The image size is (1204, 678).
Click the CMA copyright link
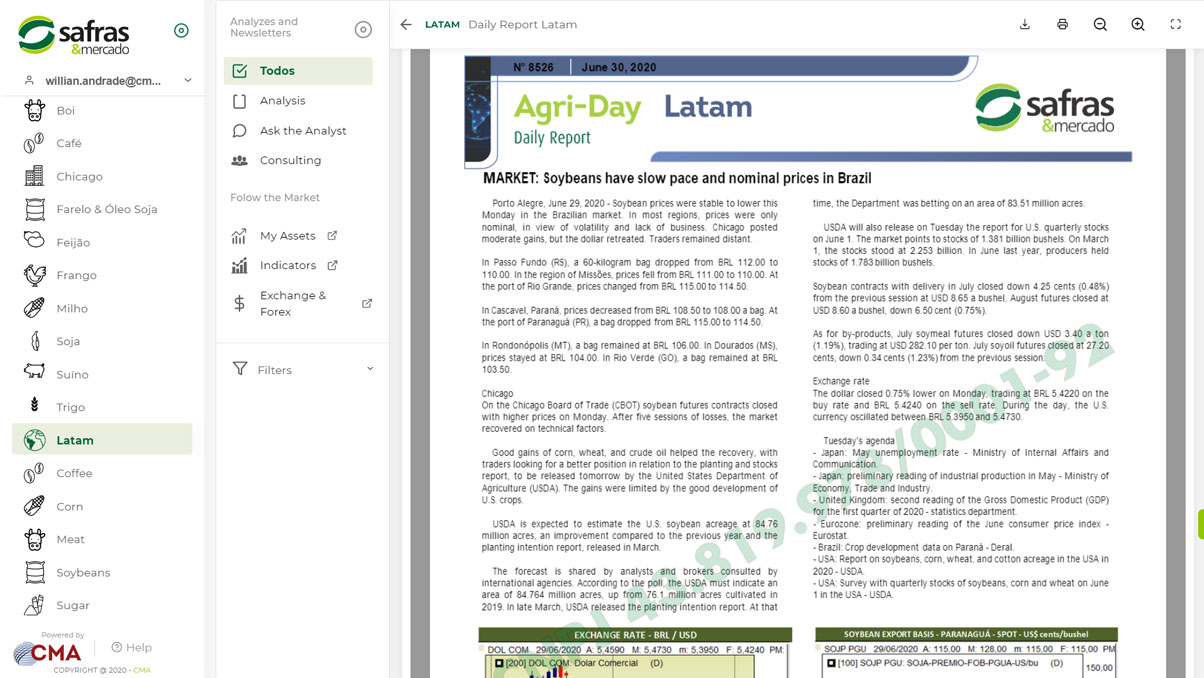(x=142, y=670)
